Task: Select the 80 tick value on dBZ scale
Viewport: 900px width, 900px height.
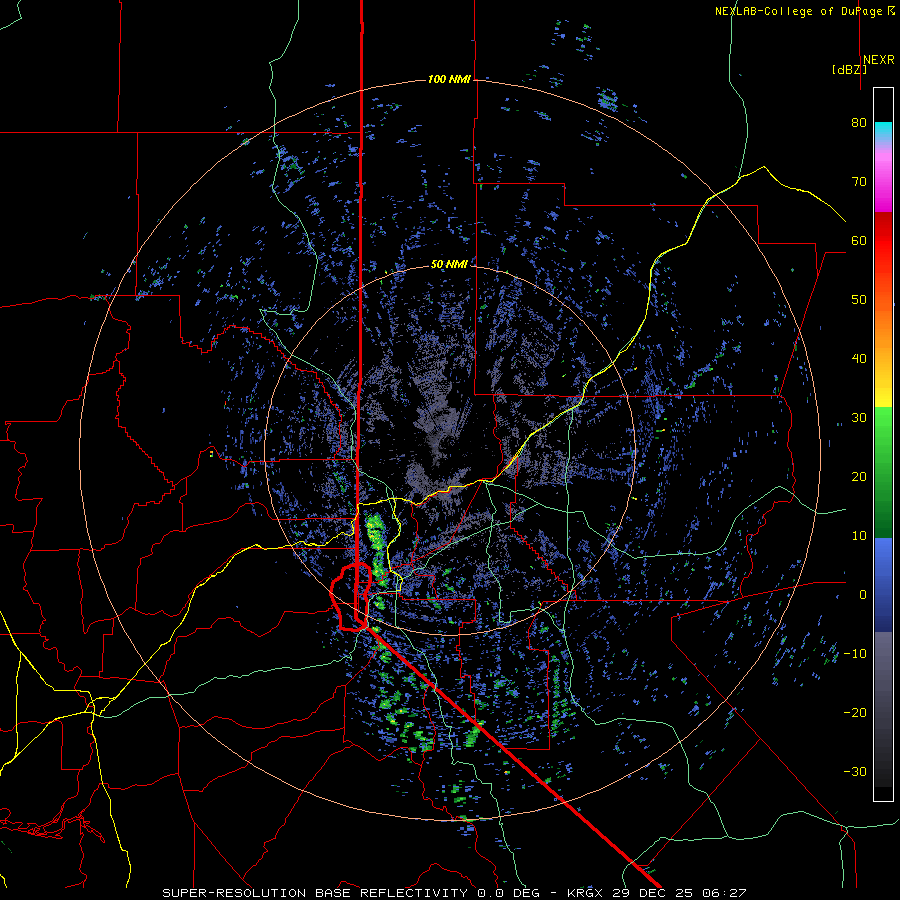Action: (x=859, y=123)
